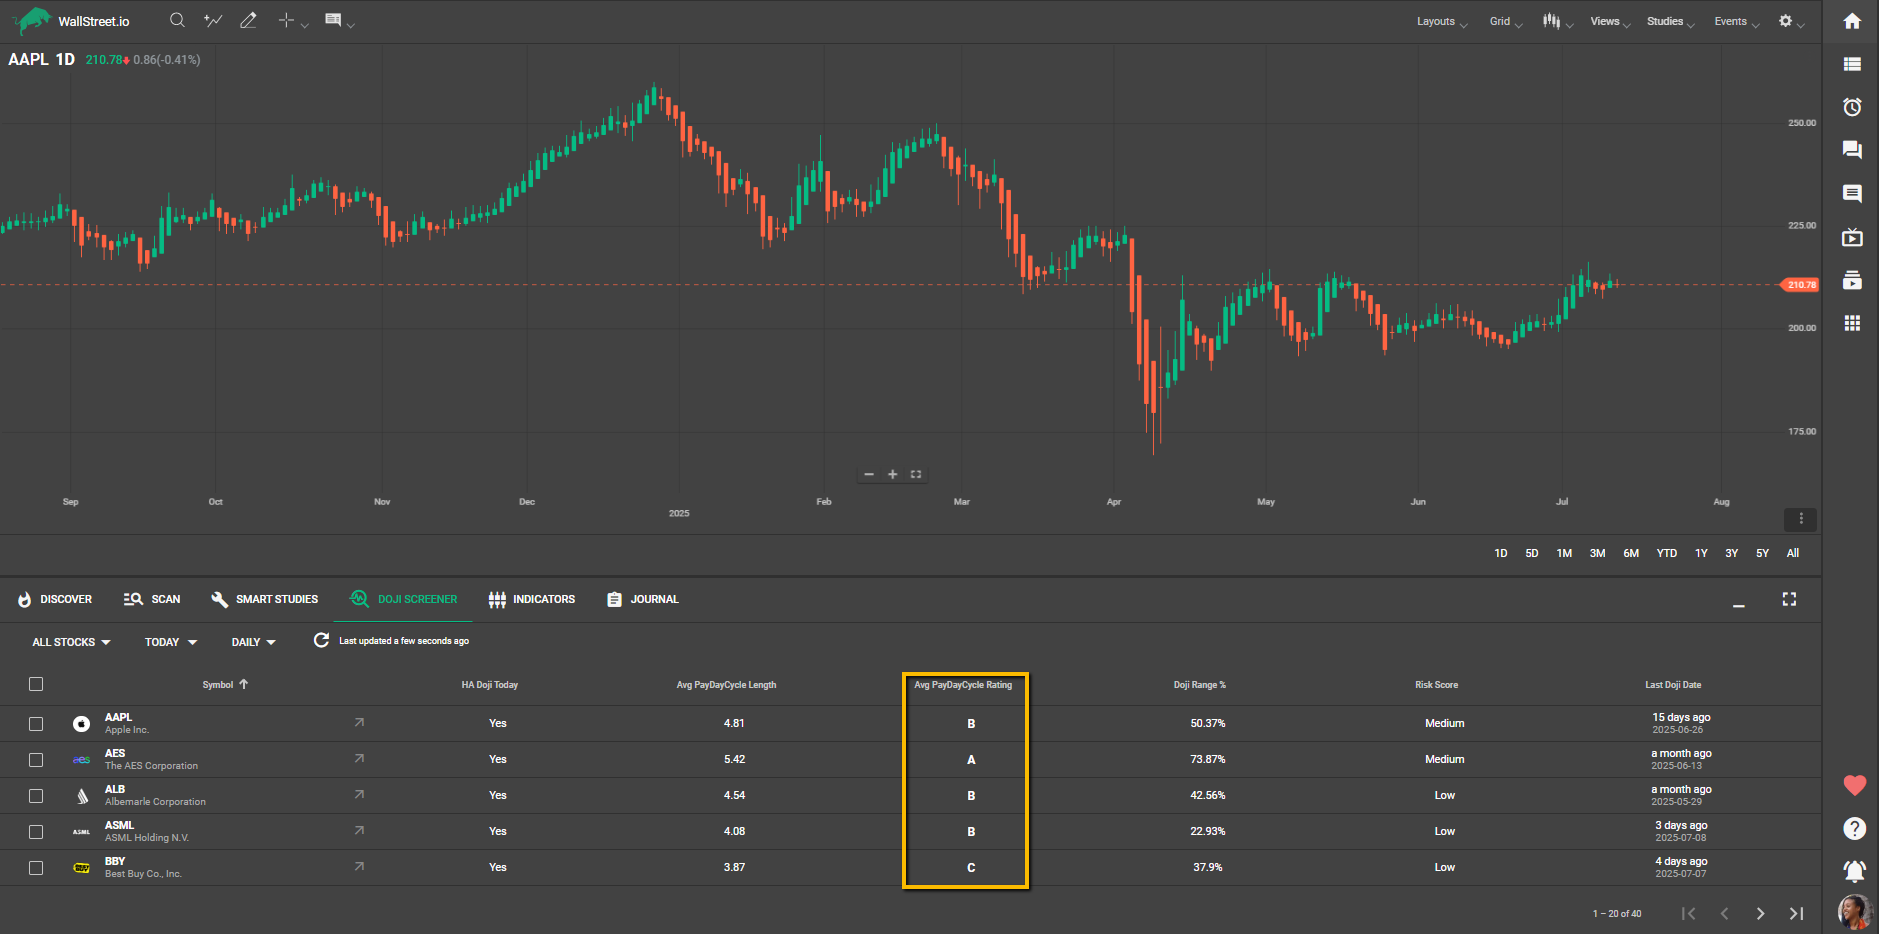Refresh the Doji screener results
This screenshot has width=1879, height=934.
click(321, 640)
